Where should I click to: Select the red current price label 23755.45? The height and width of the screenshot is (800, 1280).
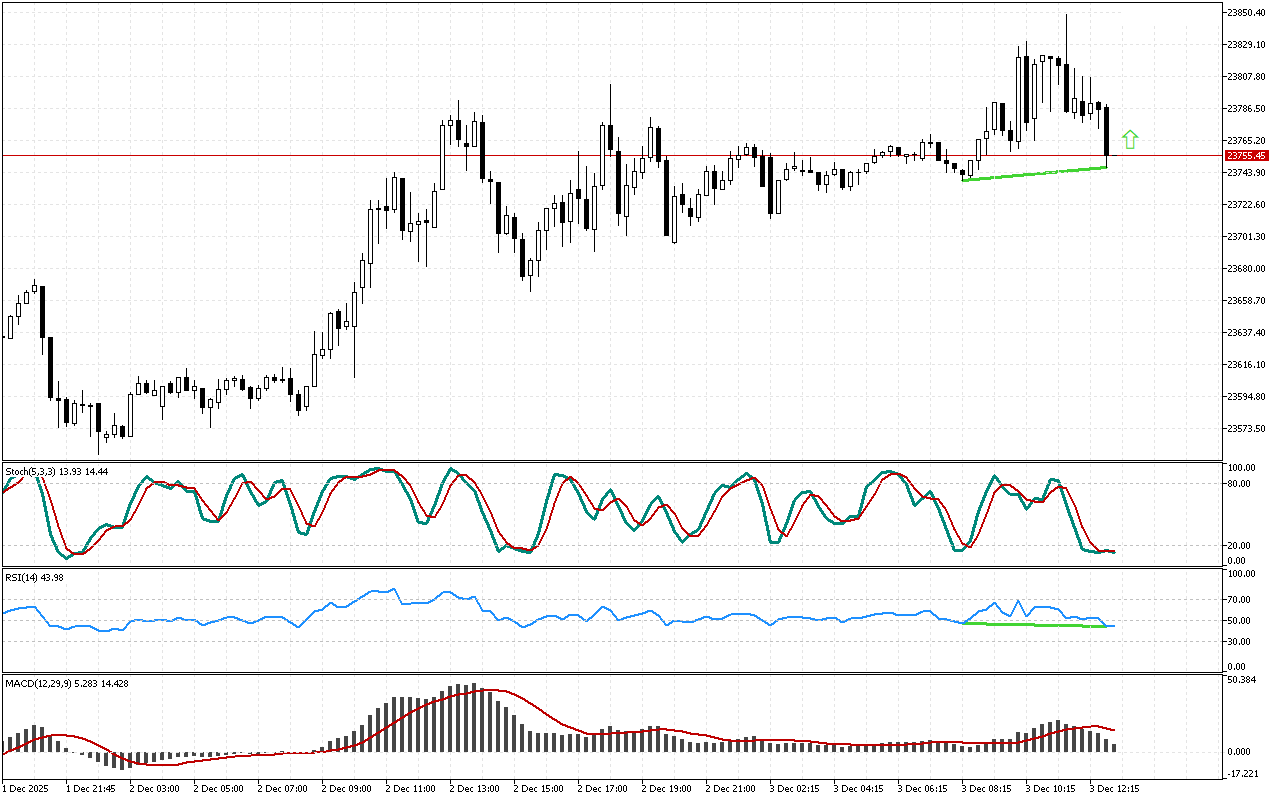click(x=1246, y=156)
